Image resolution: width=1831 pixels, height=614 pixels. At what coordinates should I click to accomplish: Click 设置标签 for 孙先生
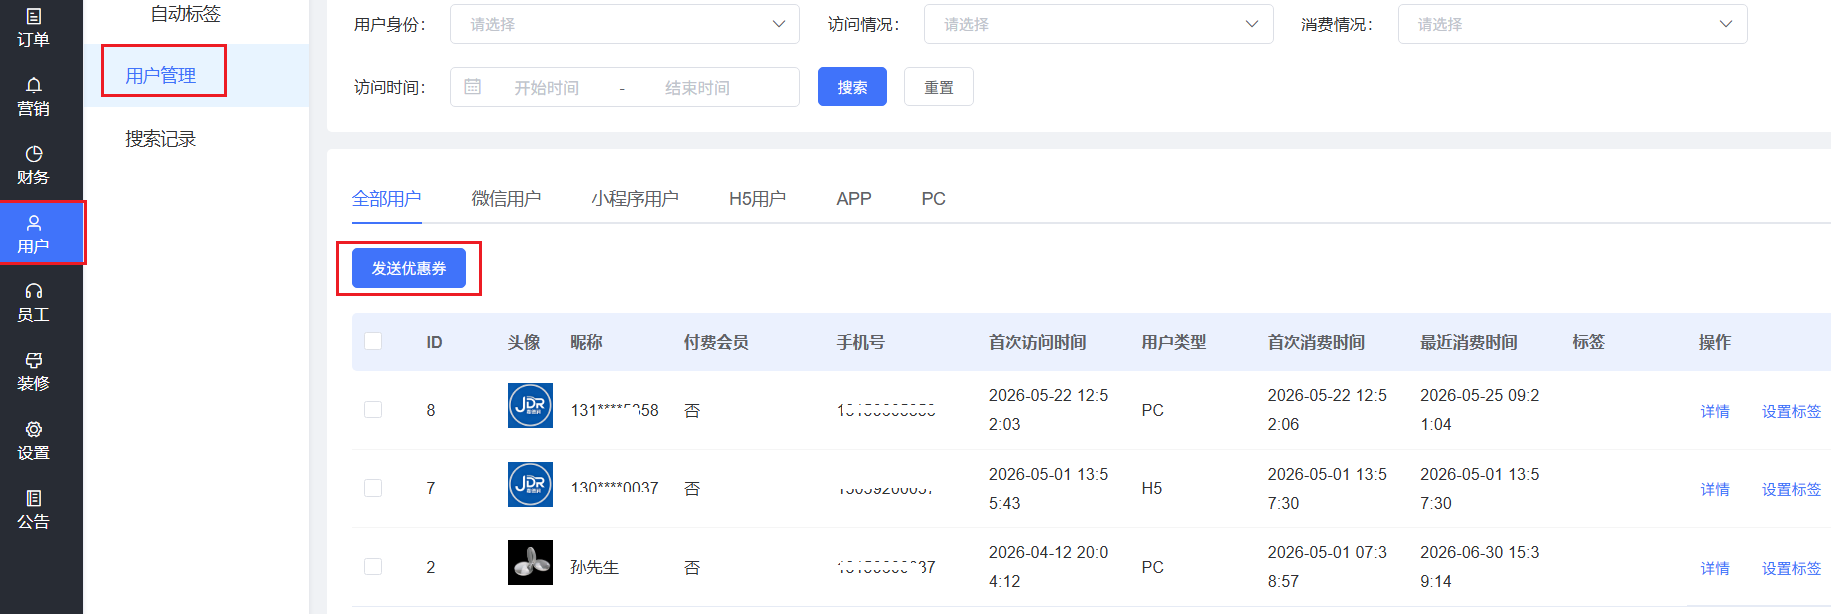1791,568
